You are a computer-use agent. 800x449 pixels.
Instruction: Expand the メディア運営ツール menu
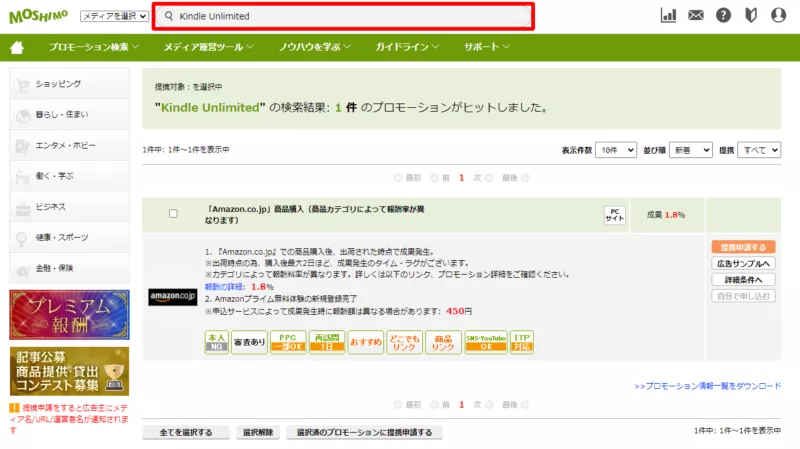click(x=208, y=47)
